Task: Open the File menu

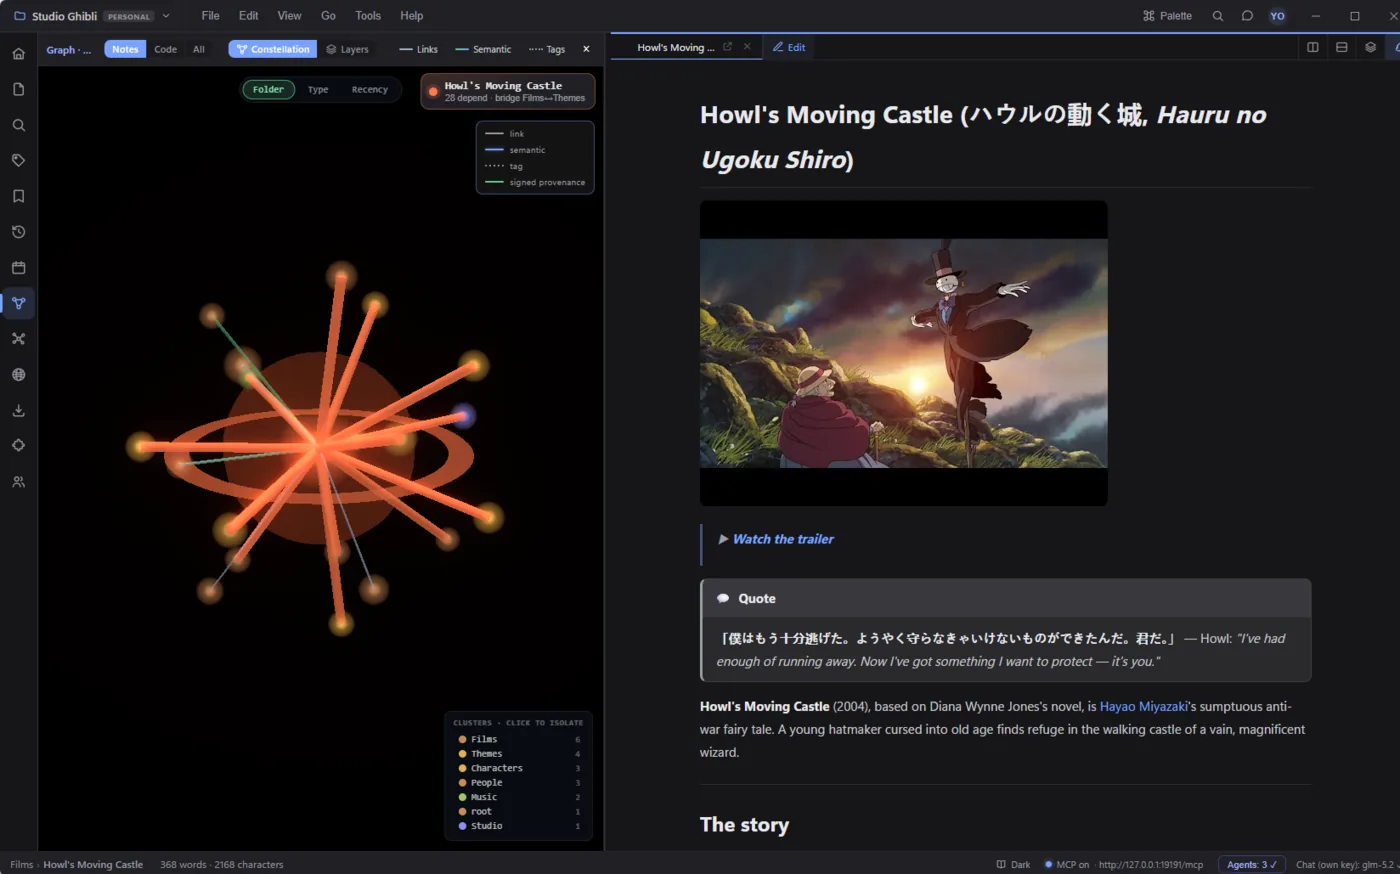Action: coord(210,16)
